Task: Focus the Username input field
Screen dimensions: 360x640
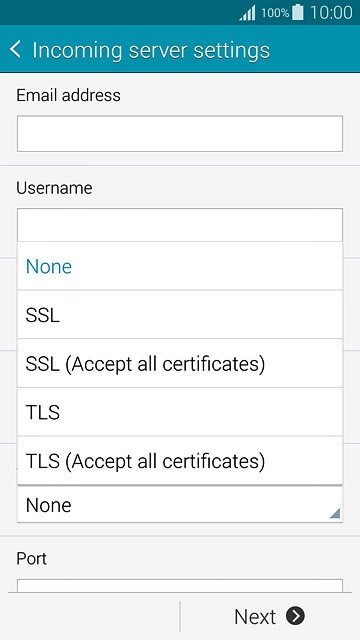Action: tap(180, 225)
